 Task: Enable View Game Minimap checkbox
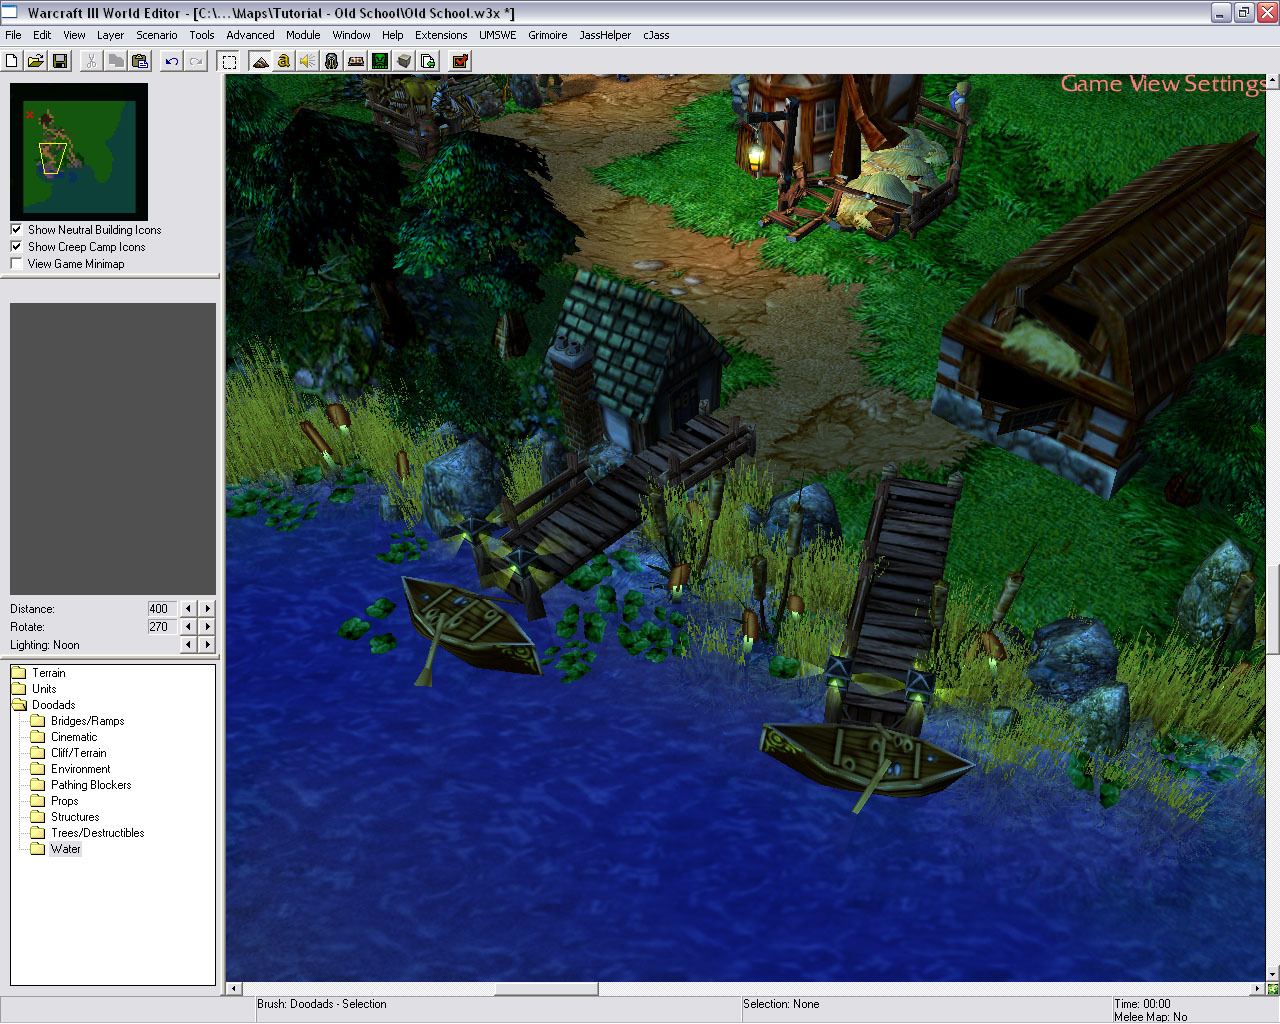[16, 263]
